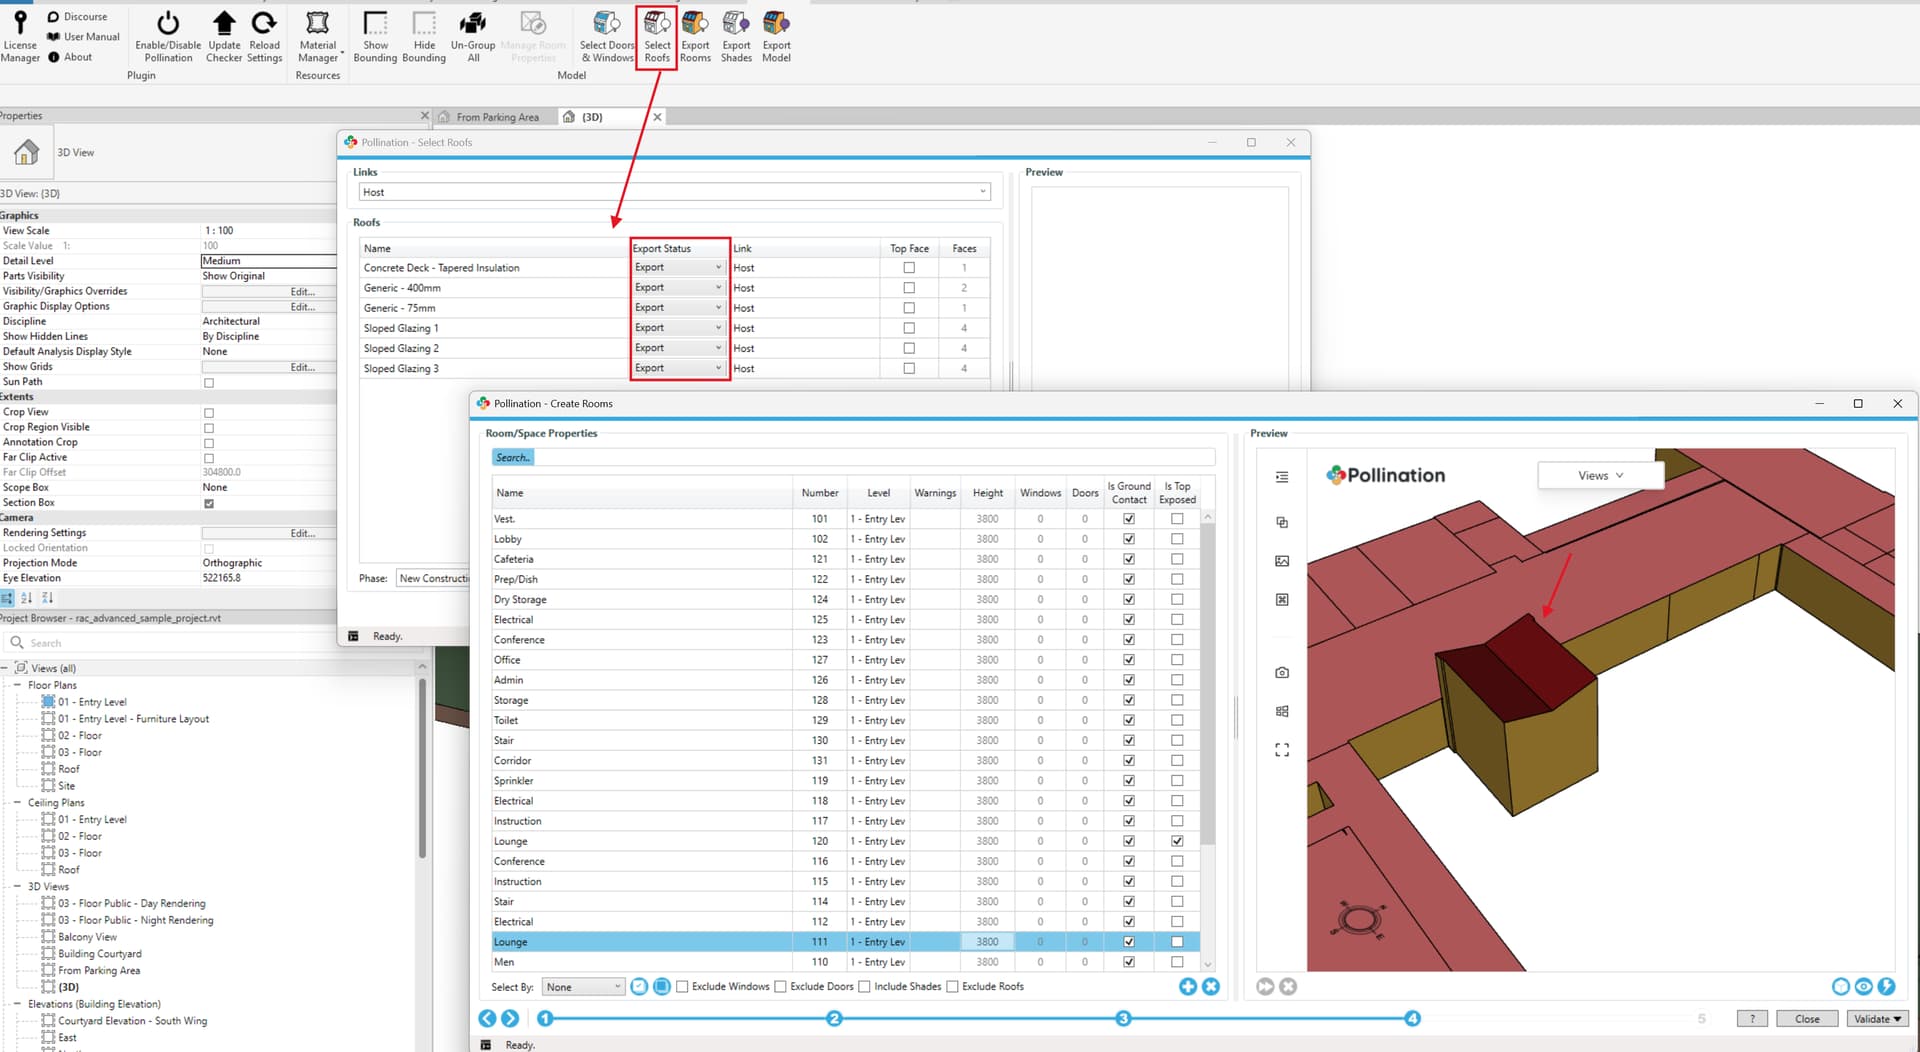This screenshot has width=1920, height=1052.
Task: Enable the Exclude Windows checkbox
Action: pos(682,987)
